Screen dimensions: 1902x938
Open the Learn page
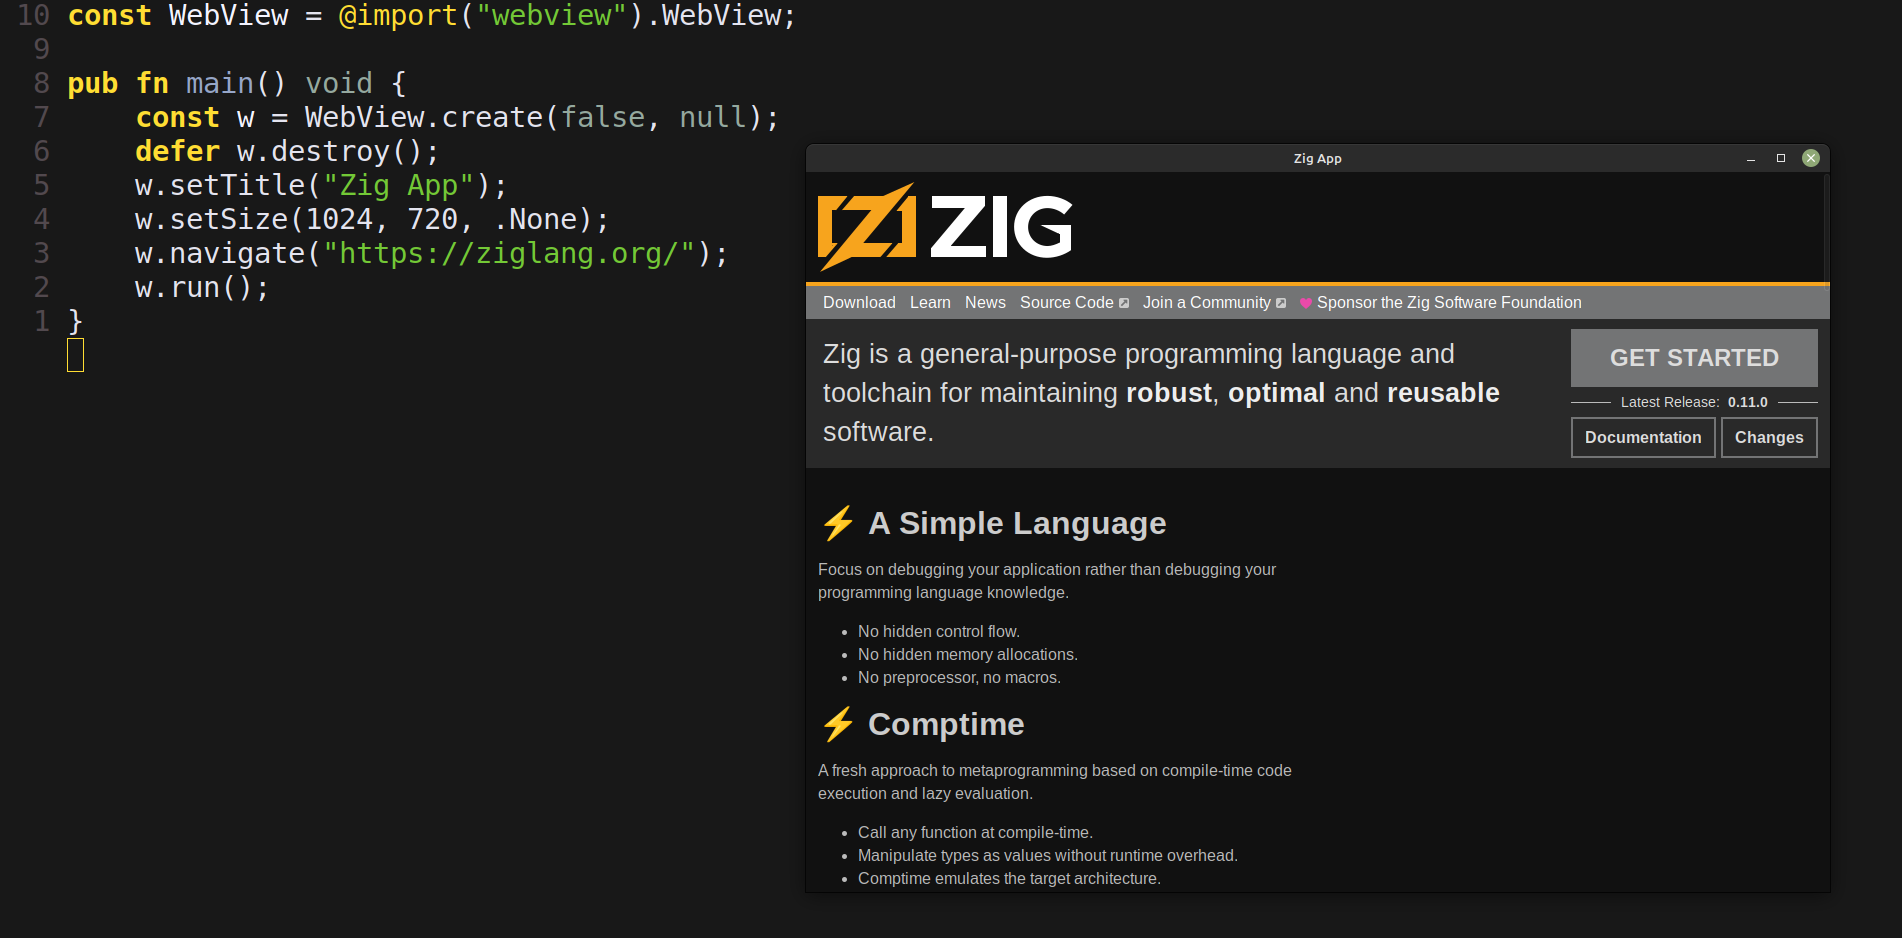coord(930,302)
